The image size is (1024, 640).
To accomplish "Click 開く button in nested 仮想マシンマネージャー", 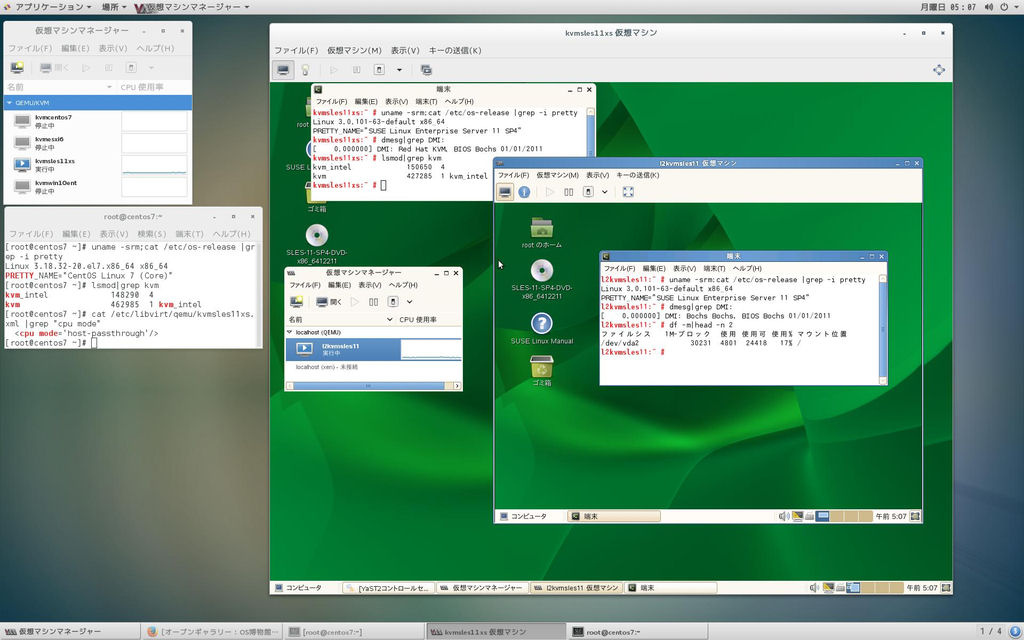I will 328,302.
